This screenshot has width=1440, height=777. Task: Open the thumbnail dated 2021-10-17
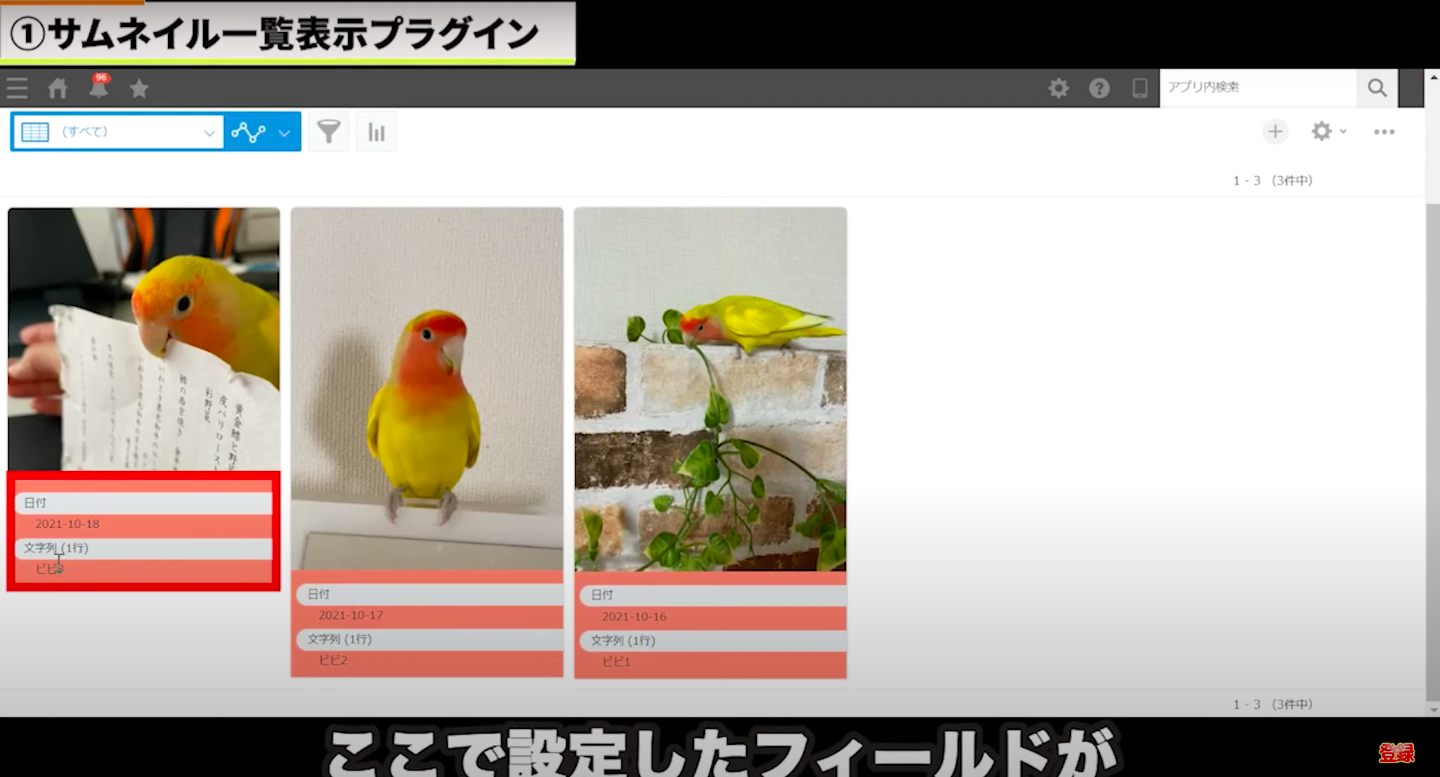pyautogui.click(x=427, y=388)
